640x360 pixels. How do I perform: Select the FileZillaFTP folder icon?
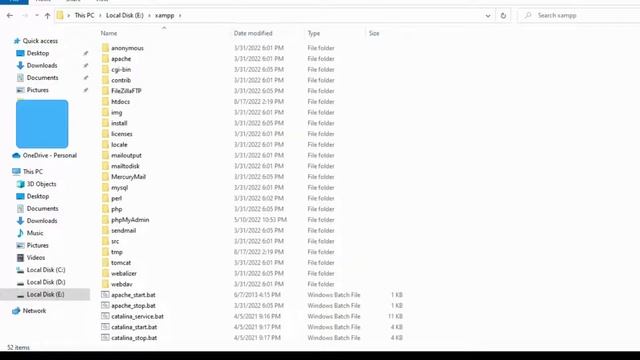pos(105,91)
